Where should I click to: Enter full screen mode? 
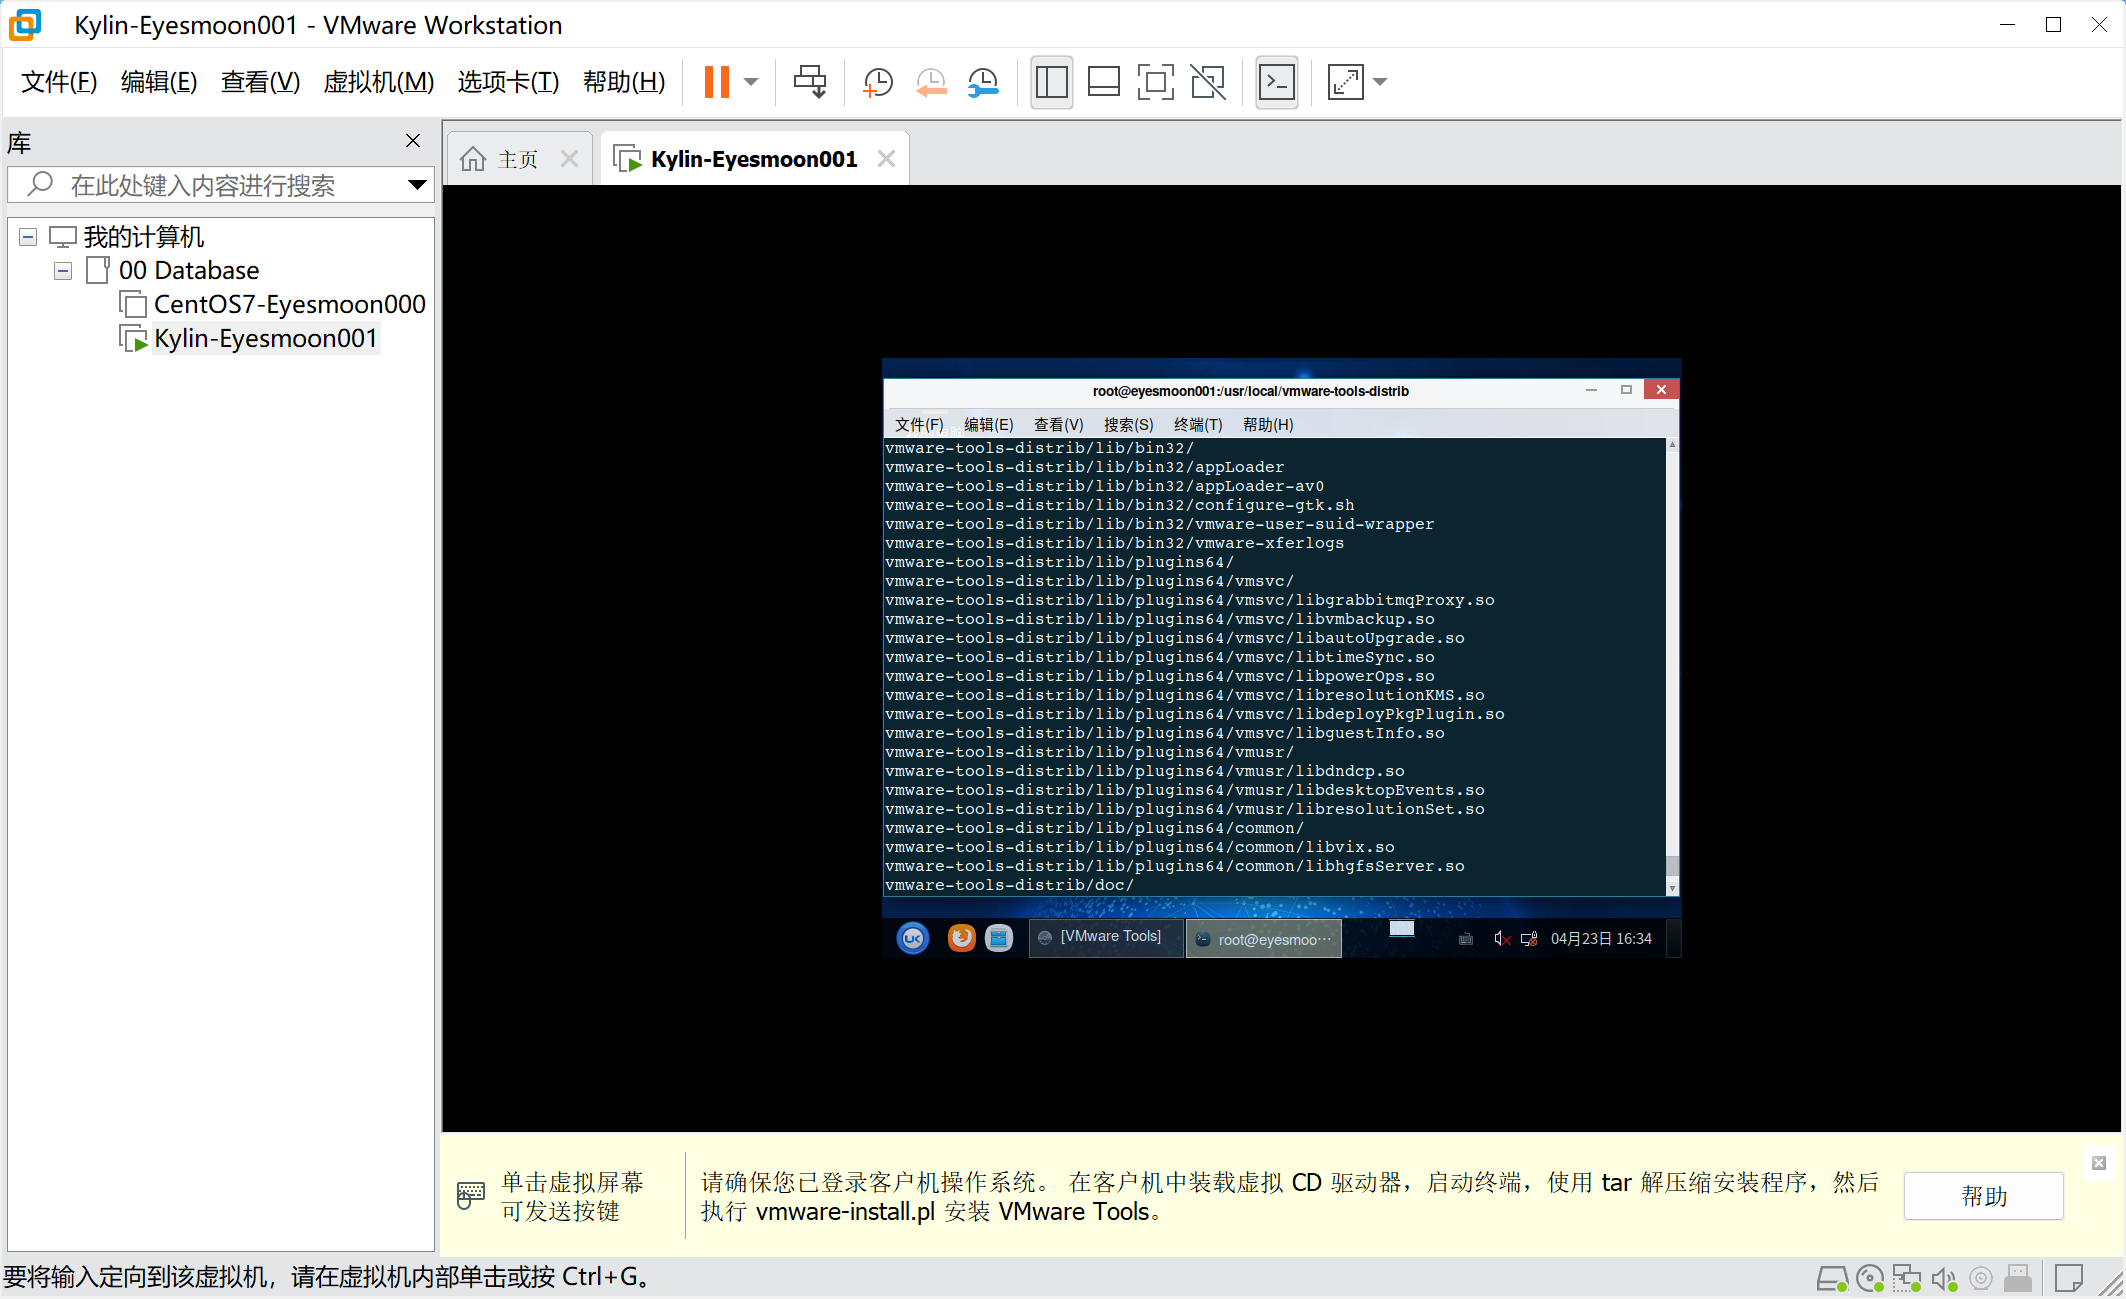coord(1155,82)
